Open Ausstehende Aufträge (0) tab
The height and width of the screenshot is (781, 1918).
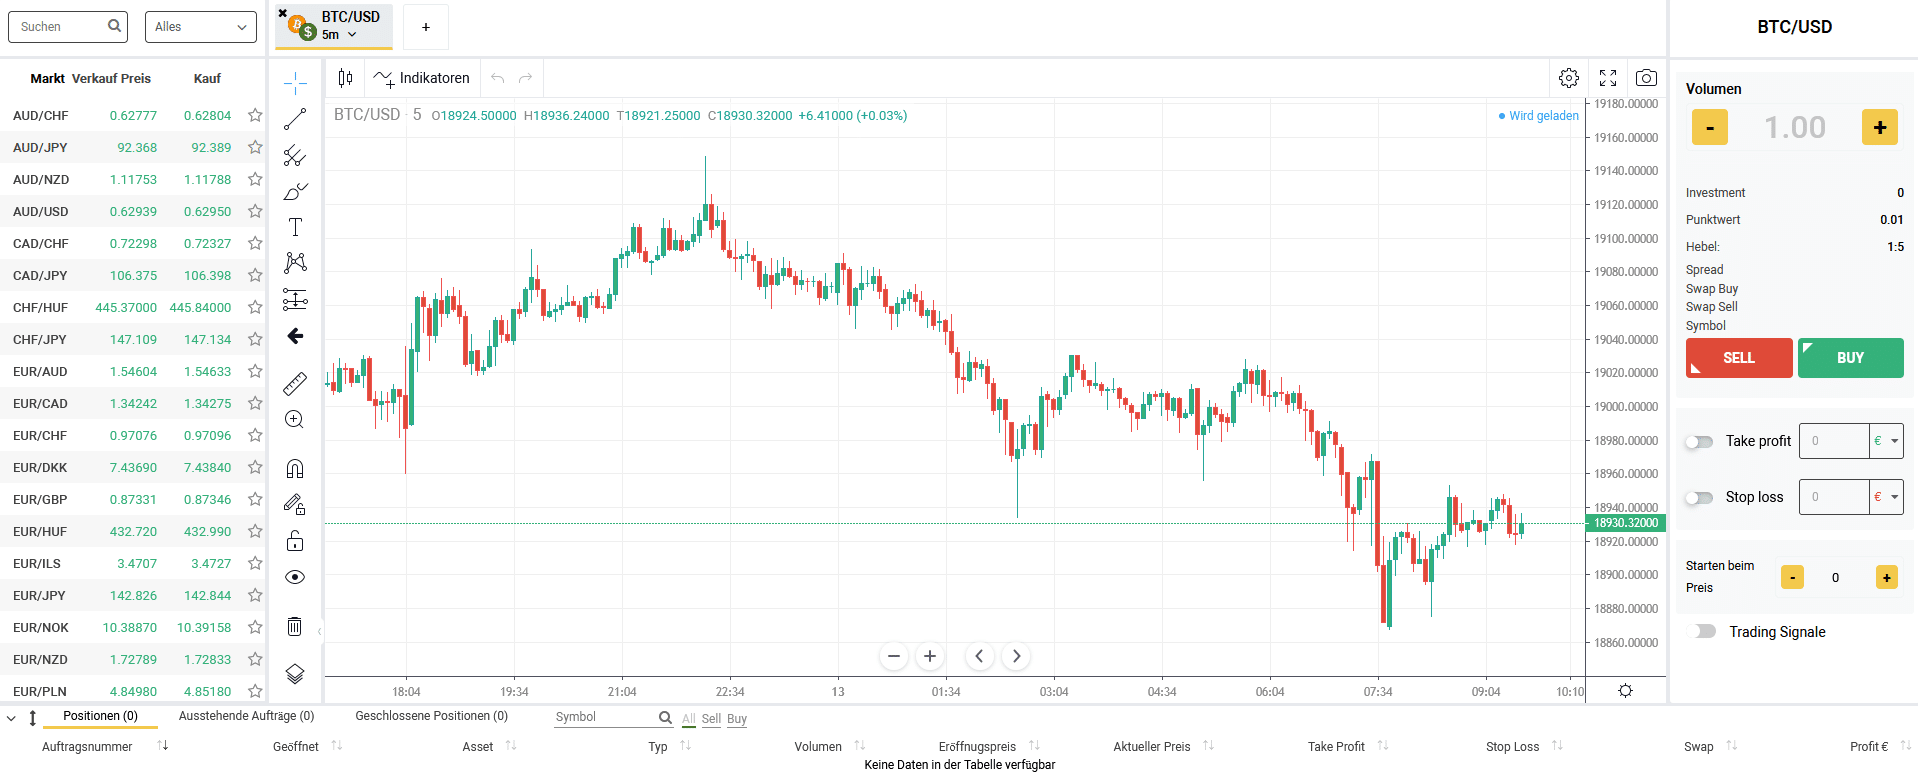pyautogui.click(x=246, y=716)
